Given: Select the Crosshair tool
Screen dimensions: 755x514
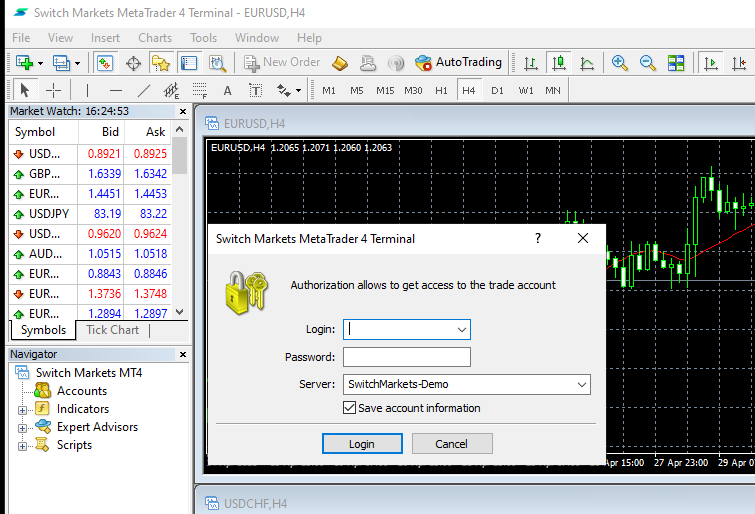Looking at the screenshot, I should (x=53, y=90).
